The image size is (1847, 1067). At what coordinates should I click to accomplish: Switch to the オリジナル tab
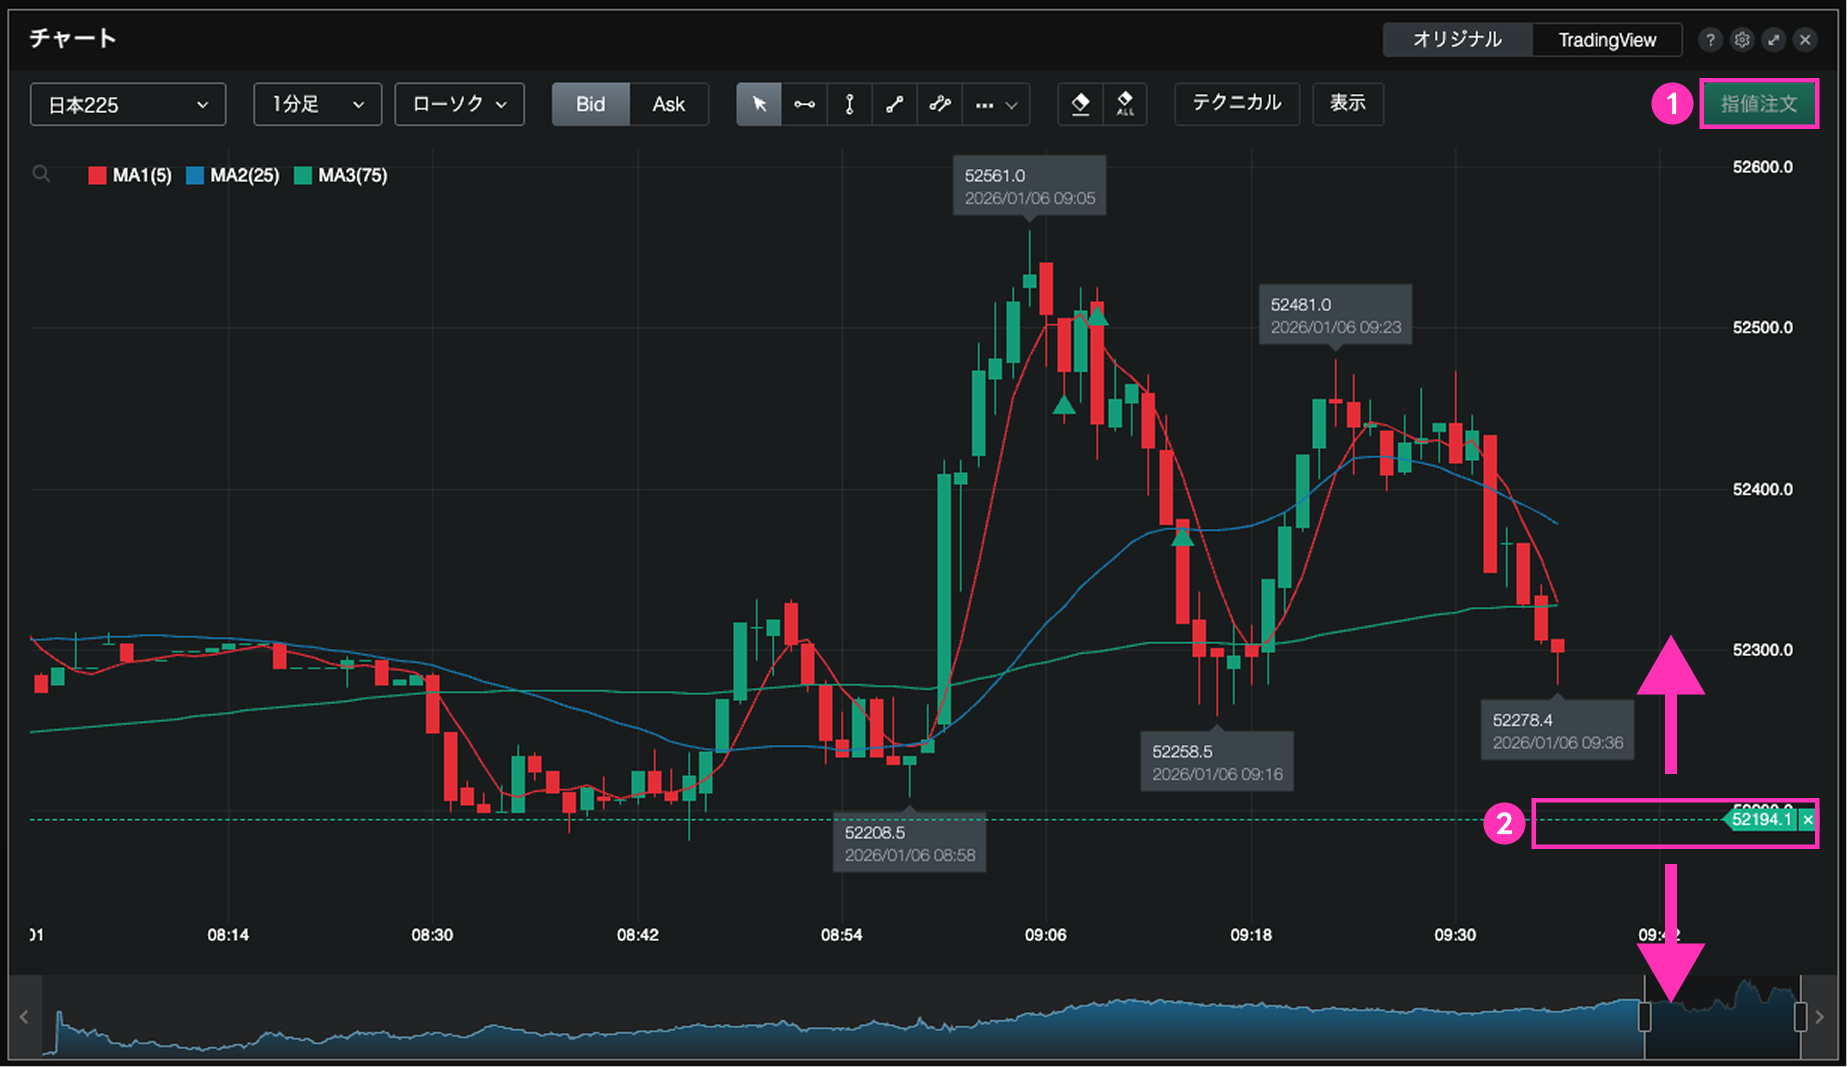click(1457, 40)
